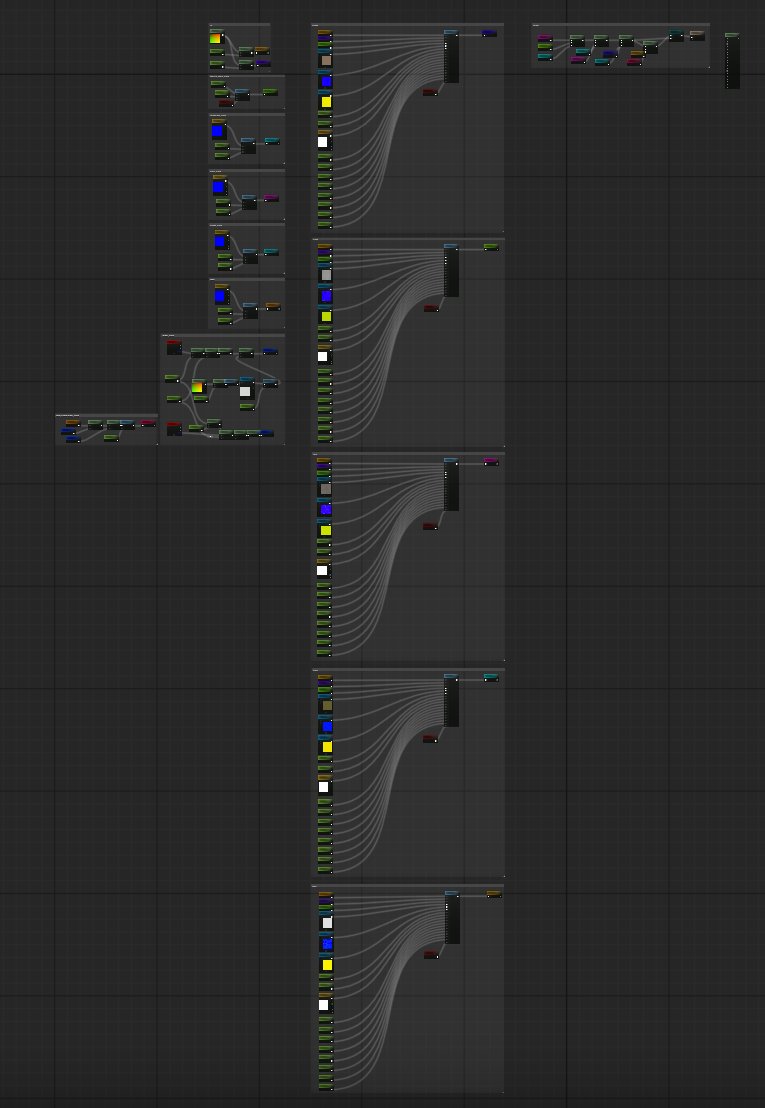Select the teal output node in the fifth small left group
The height and width of the screenshot is (1108, 765).
click(x=271, y=252)
